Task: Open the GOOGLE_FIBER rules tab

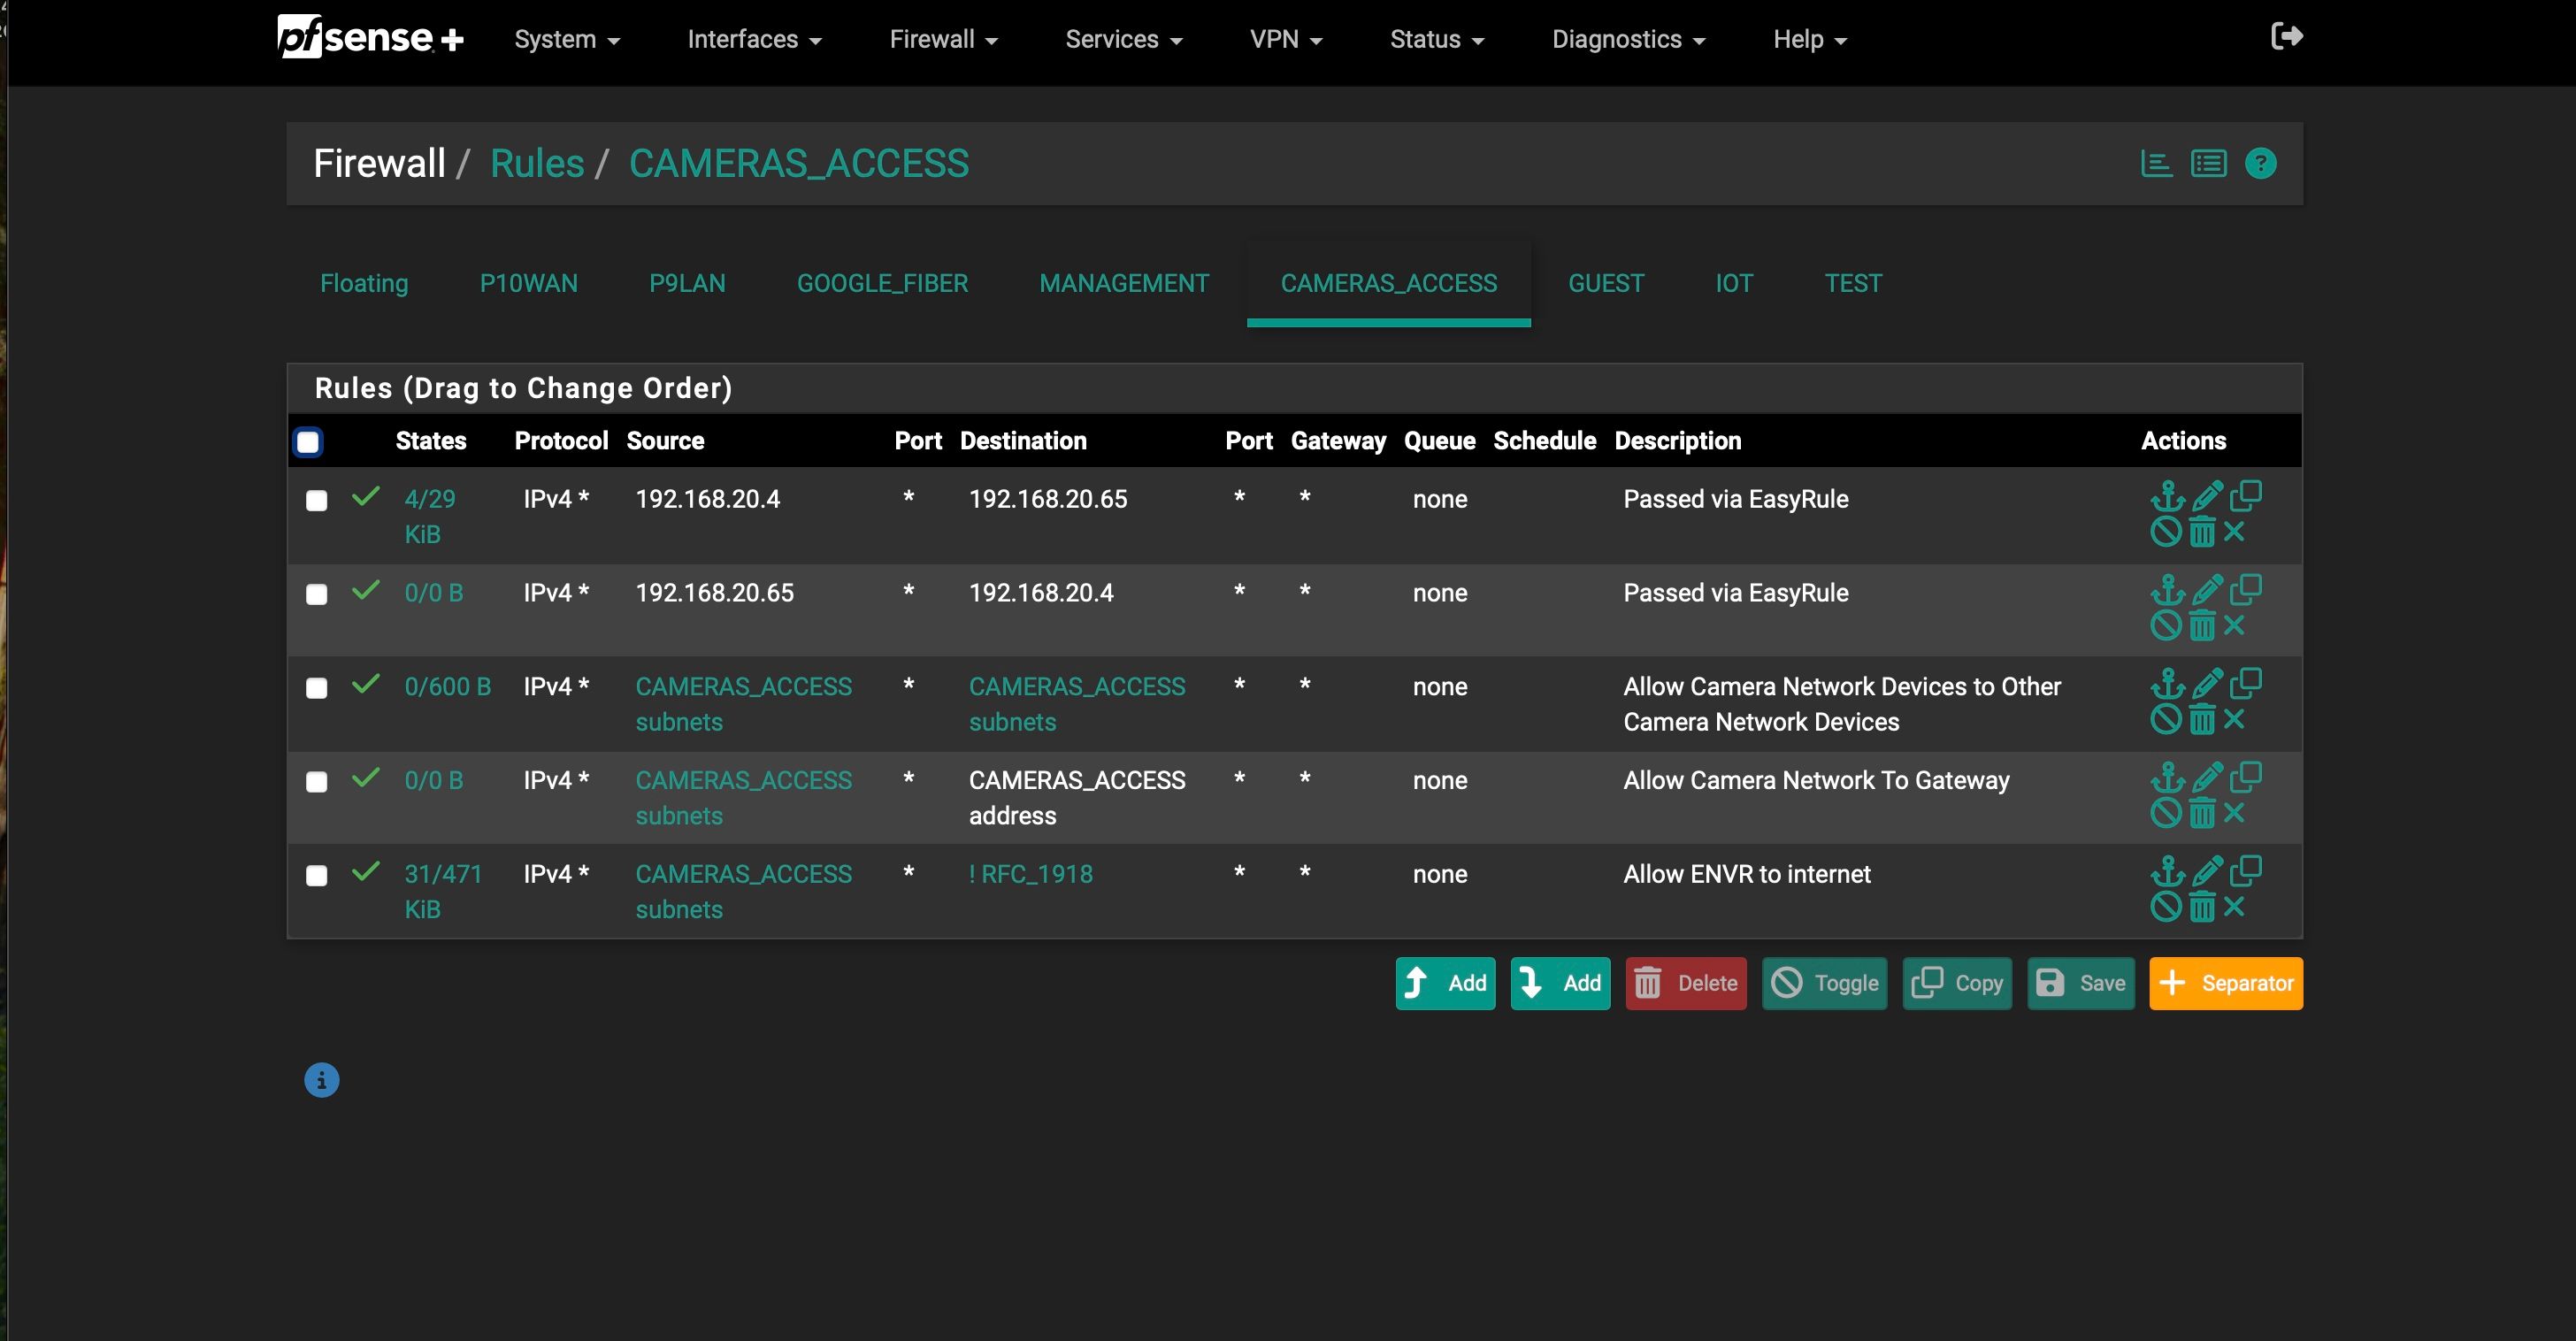Action: (x=882, y=283)
